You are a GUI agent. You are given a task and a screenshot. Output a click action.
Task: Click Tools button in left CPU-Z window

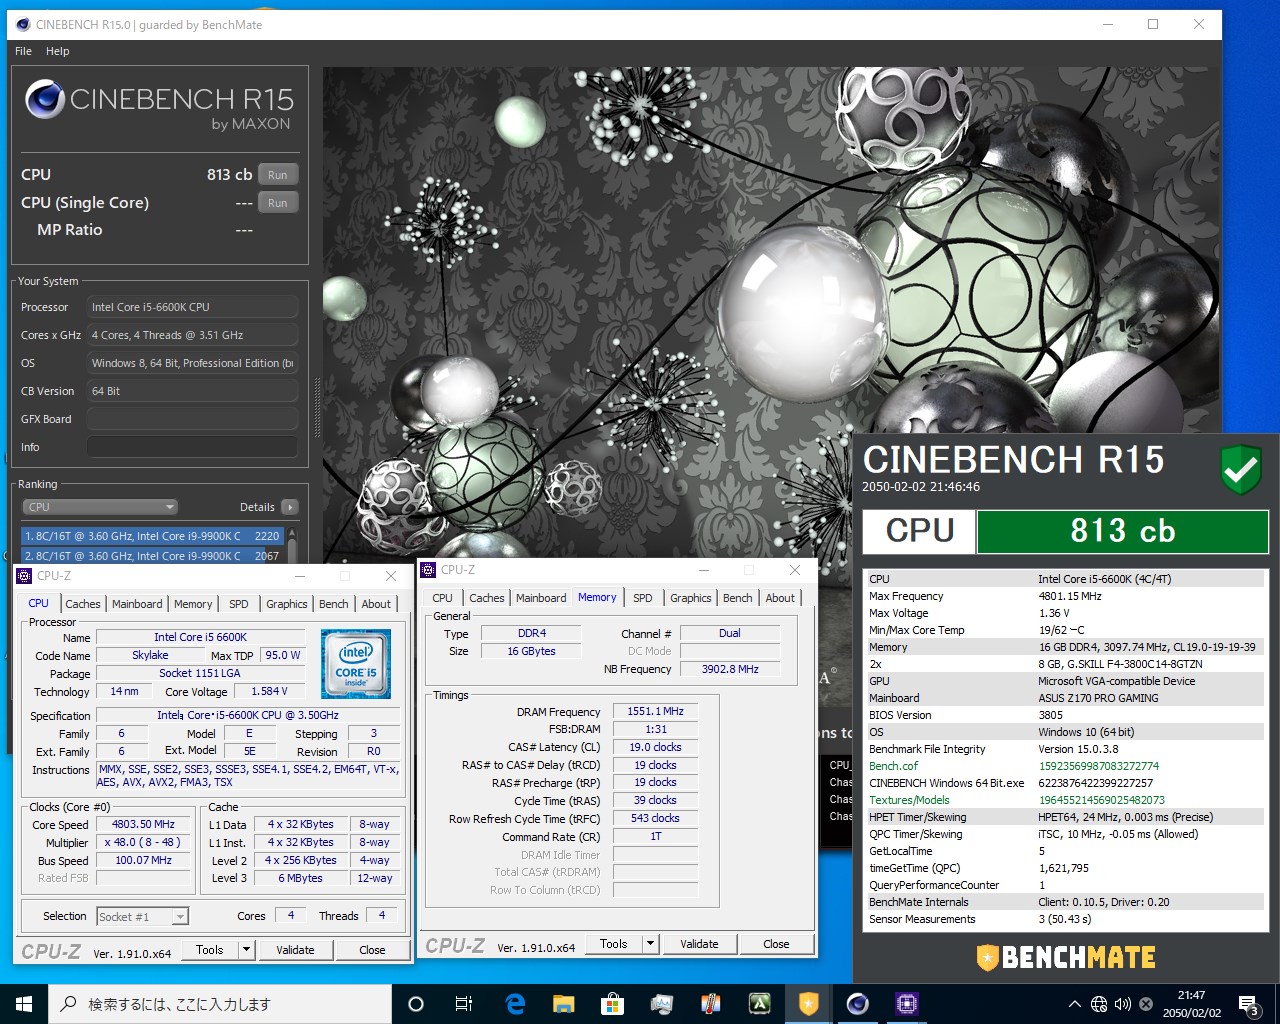coord(210,950)
